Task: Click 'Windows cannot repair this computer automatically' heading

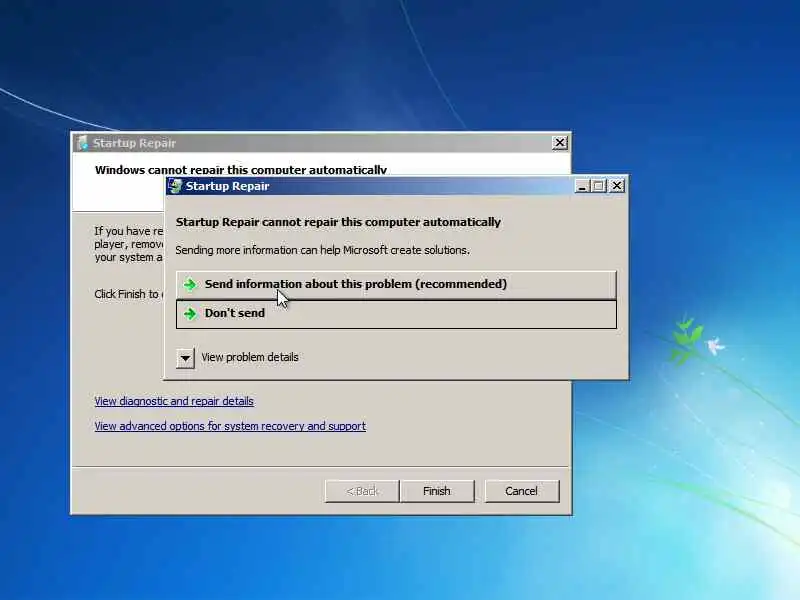Action: click(241, 170)
